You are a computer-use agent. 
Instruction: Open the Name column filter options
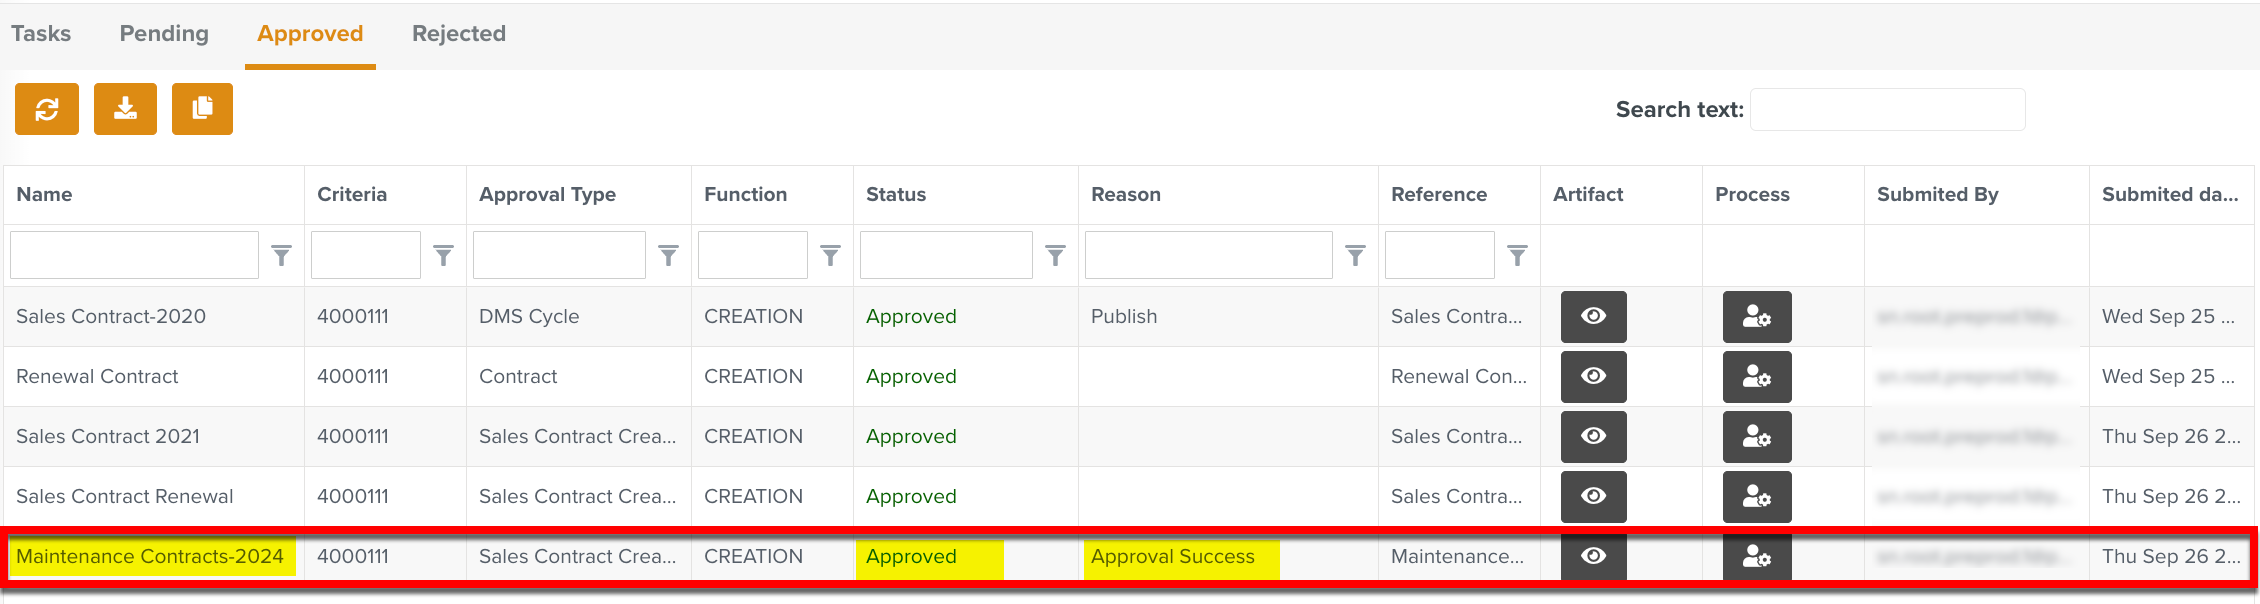(x=281, y=256)
